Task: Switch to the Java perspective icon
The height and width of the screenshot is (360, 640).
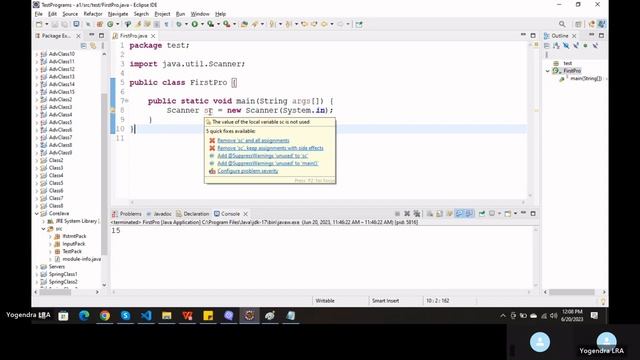Action: pos(601,24)
